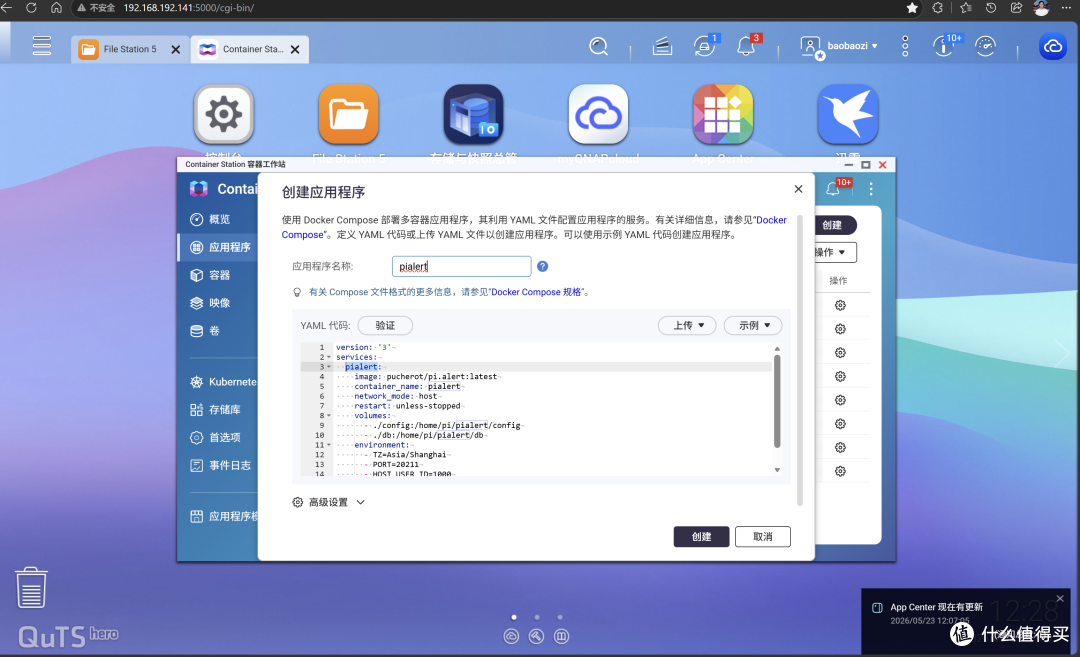Click the YAML editor scroll up arrow
Screen dimensions: 1080x657
[x=777, y=348]
